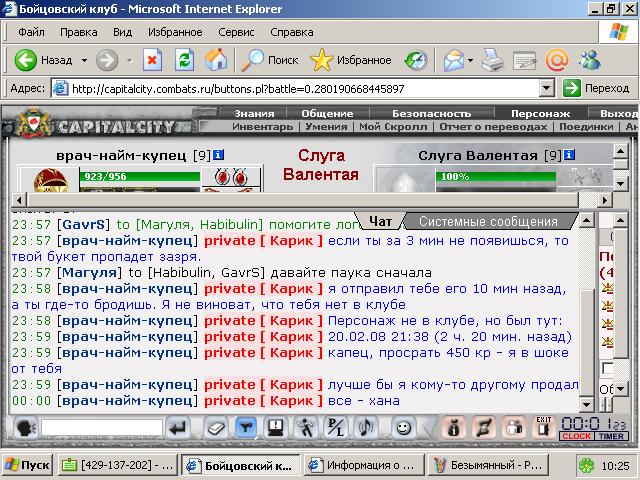
Task: Open the Избранное menu
Action: (175, 32)
